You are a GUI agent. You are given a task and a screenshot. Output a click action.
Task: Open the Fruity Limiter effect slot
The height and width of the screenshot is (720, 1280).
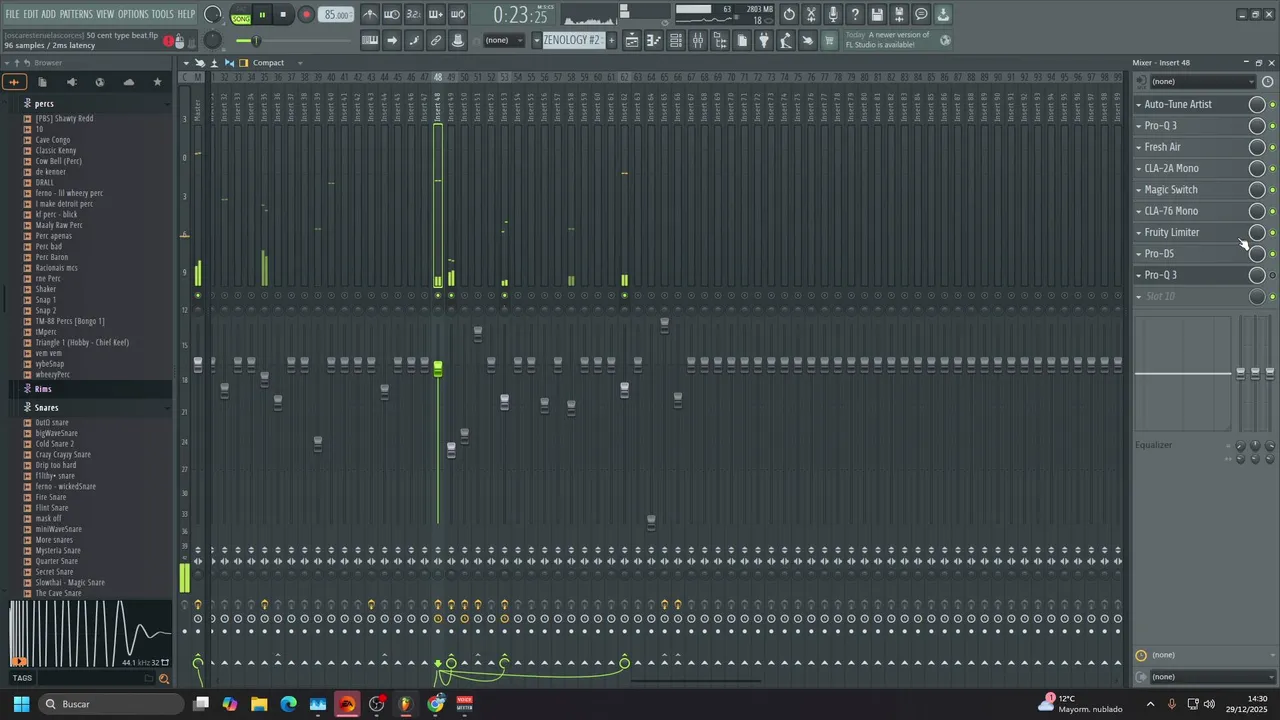(x=1171, y=232)
